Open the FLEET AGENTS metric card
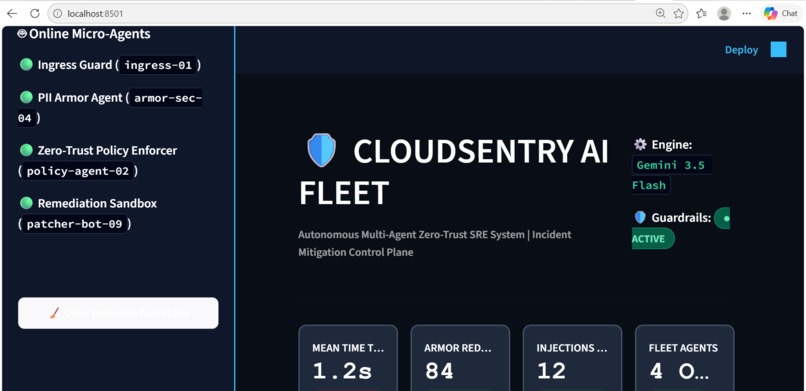Screen dimensions: 806x391 [x=685, y=358]
